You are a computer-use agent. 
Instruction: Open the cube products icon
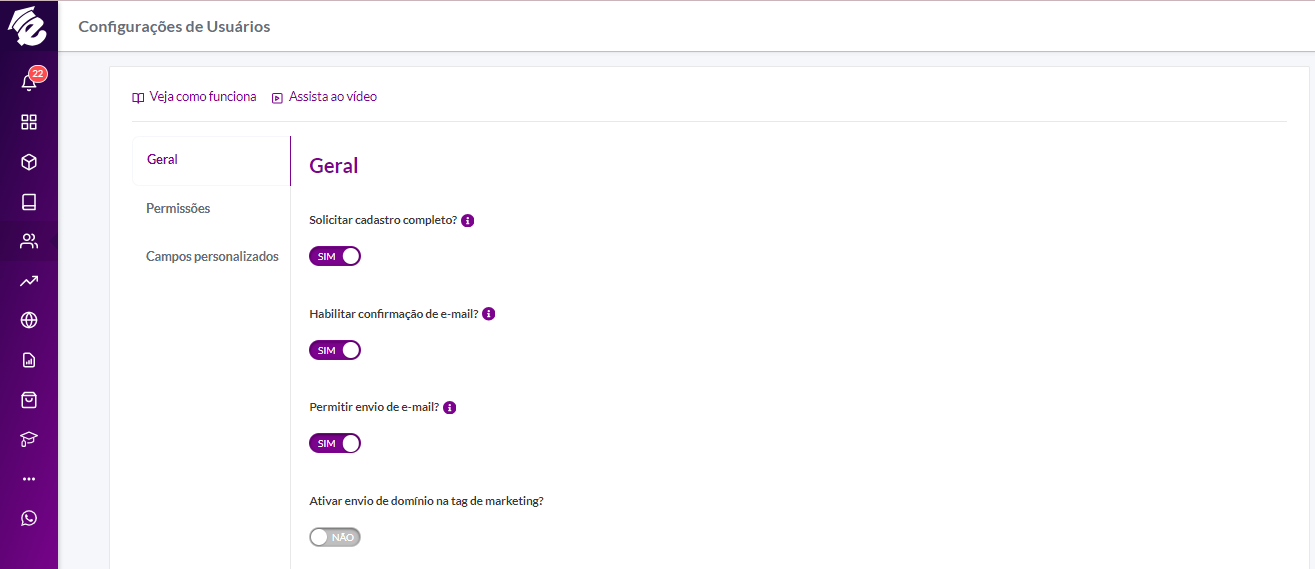[29, 162]
